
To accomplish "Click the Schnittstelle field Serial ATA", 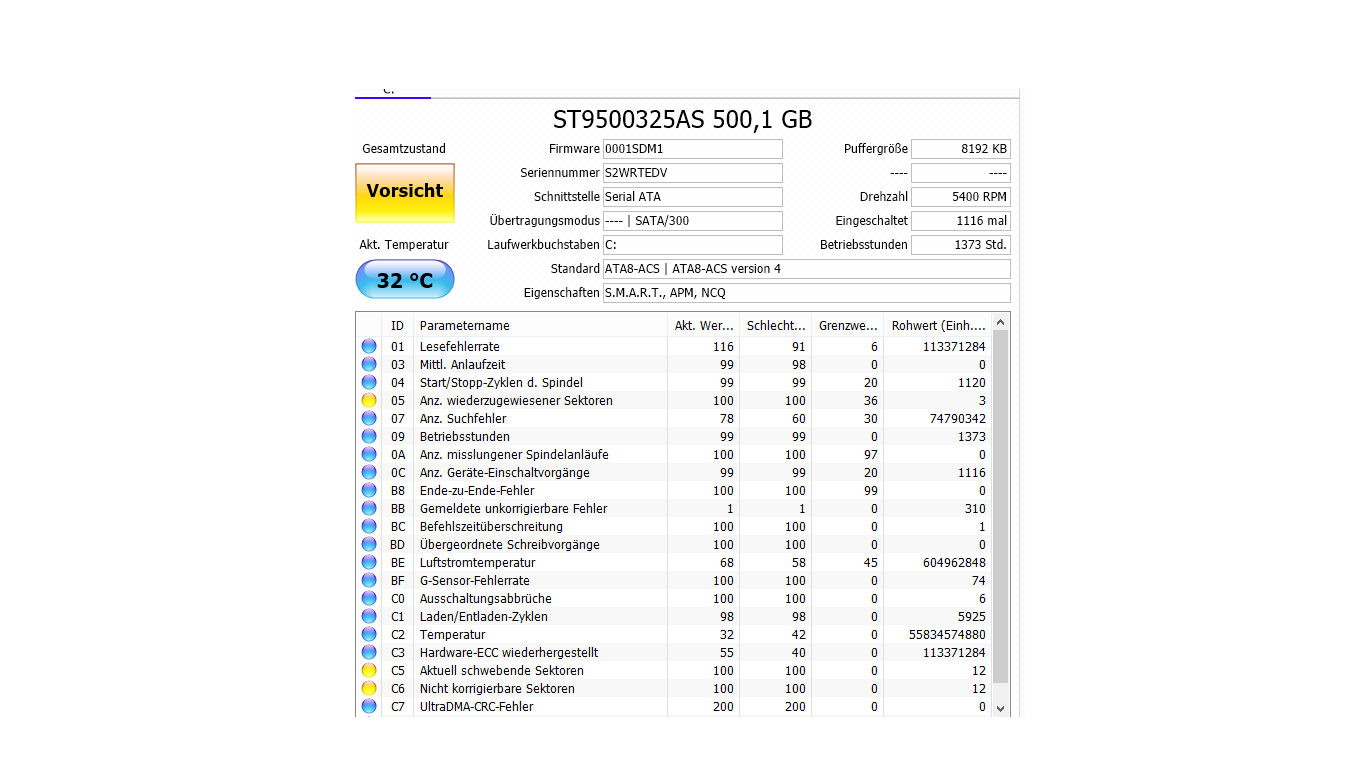I will [692, 197].
